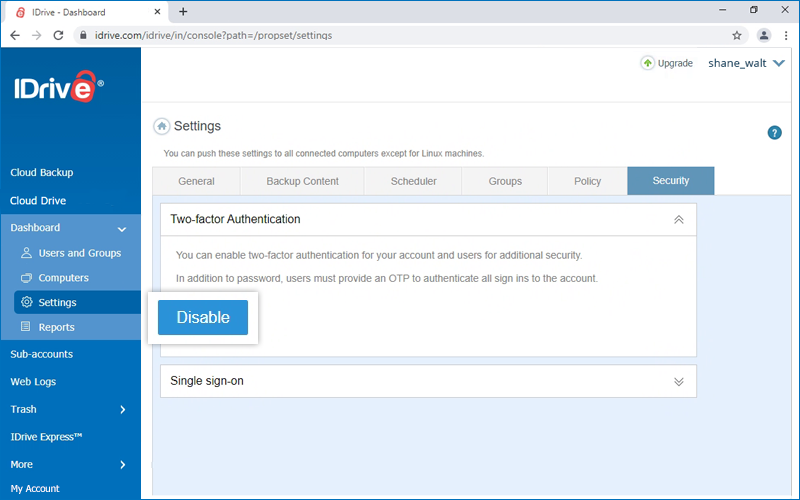Click the Trash label in sidebar
This screenshot has width=800, height=500.
pyautogui.click(x=23, y=409)
